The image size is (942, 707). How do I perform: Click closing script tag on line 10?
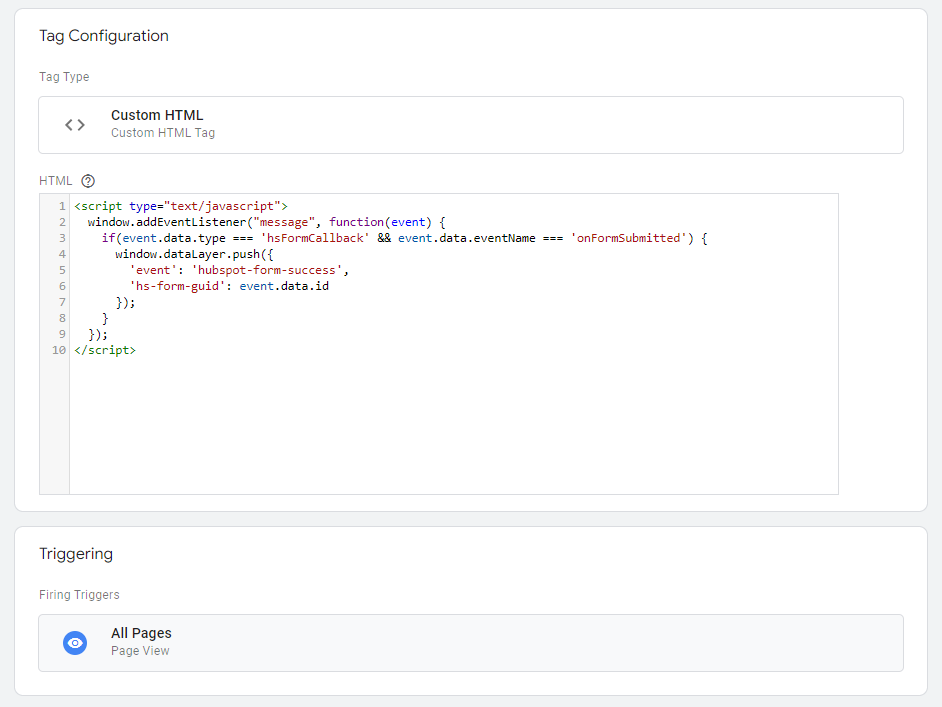coord(105,350)
